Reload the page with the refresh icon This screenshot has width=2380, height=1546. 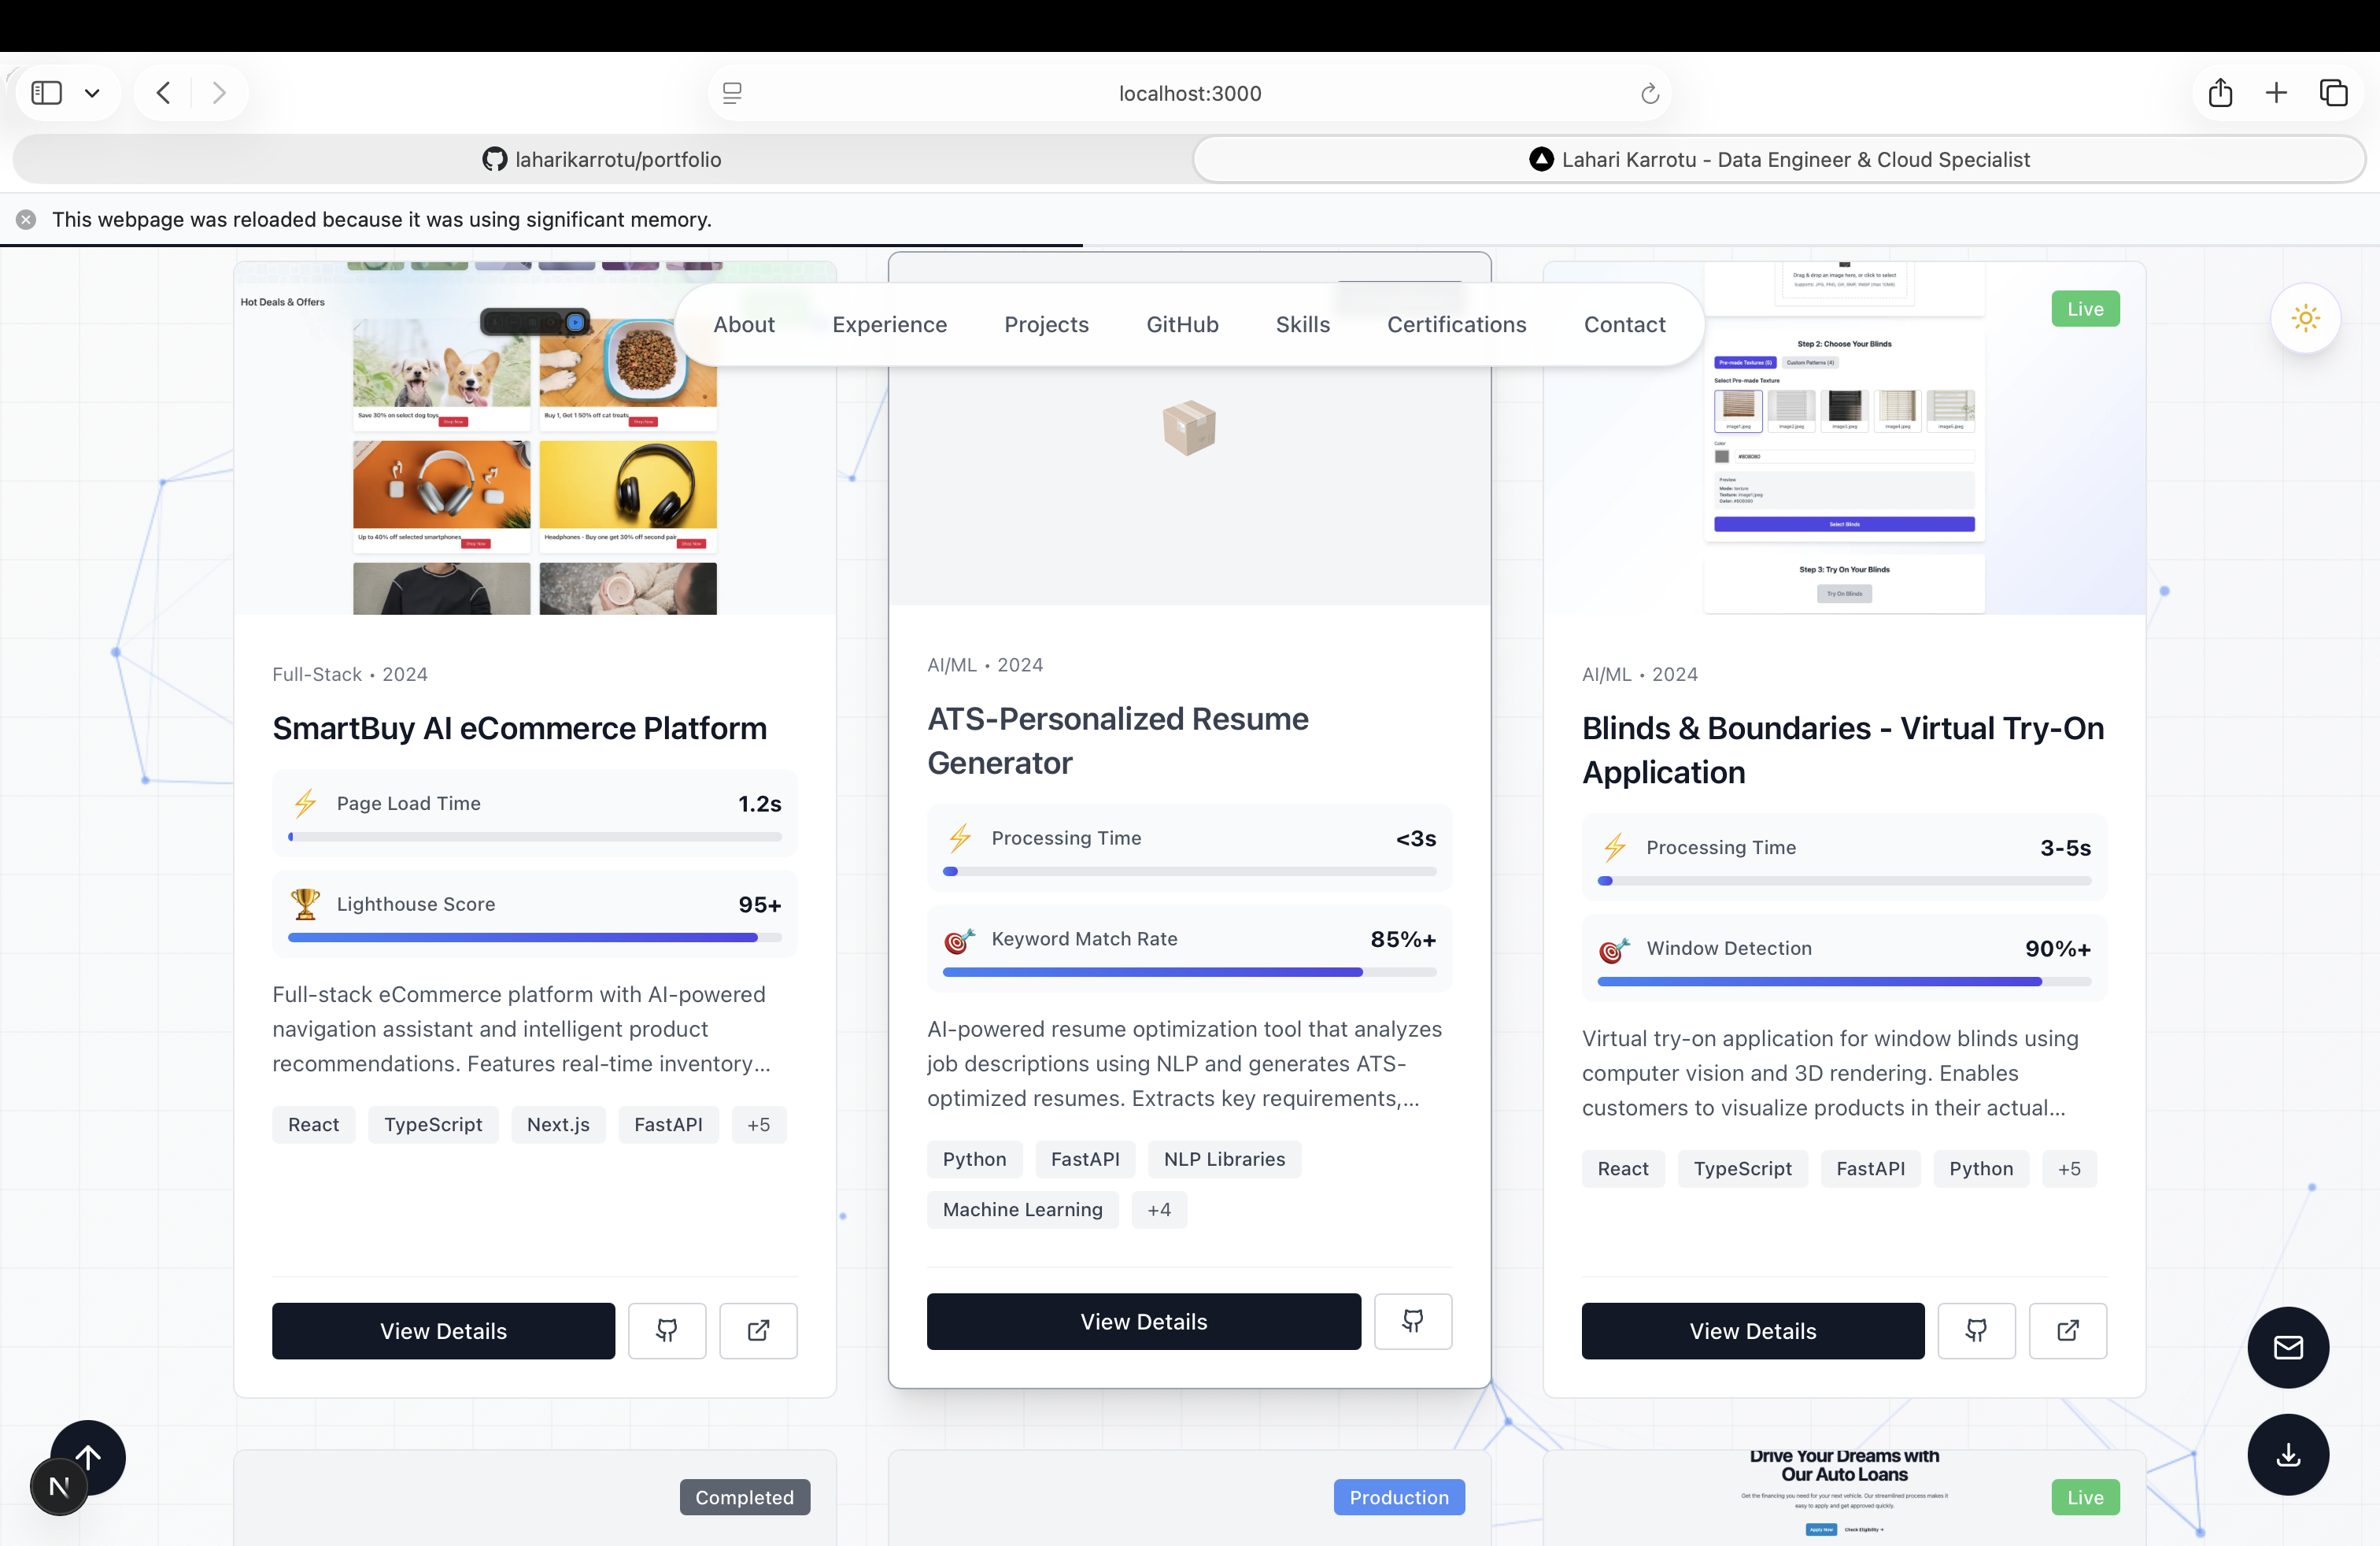[x=1650, y=93]
